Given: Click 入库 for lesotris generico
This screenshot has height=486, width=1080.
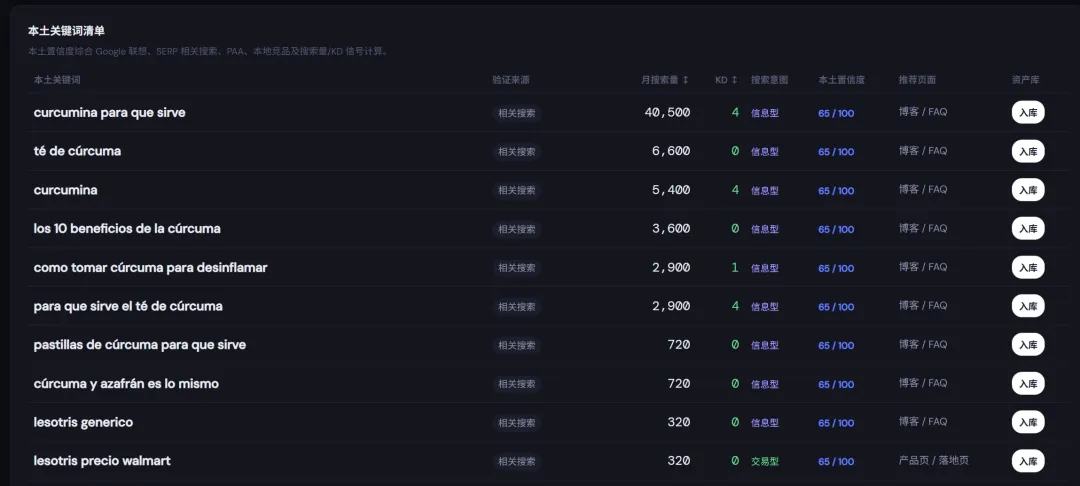Looking at the screenshot, I should click(1028, 422).
